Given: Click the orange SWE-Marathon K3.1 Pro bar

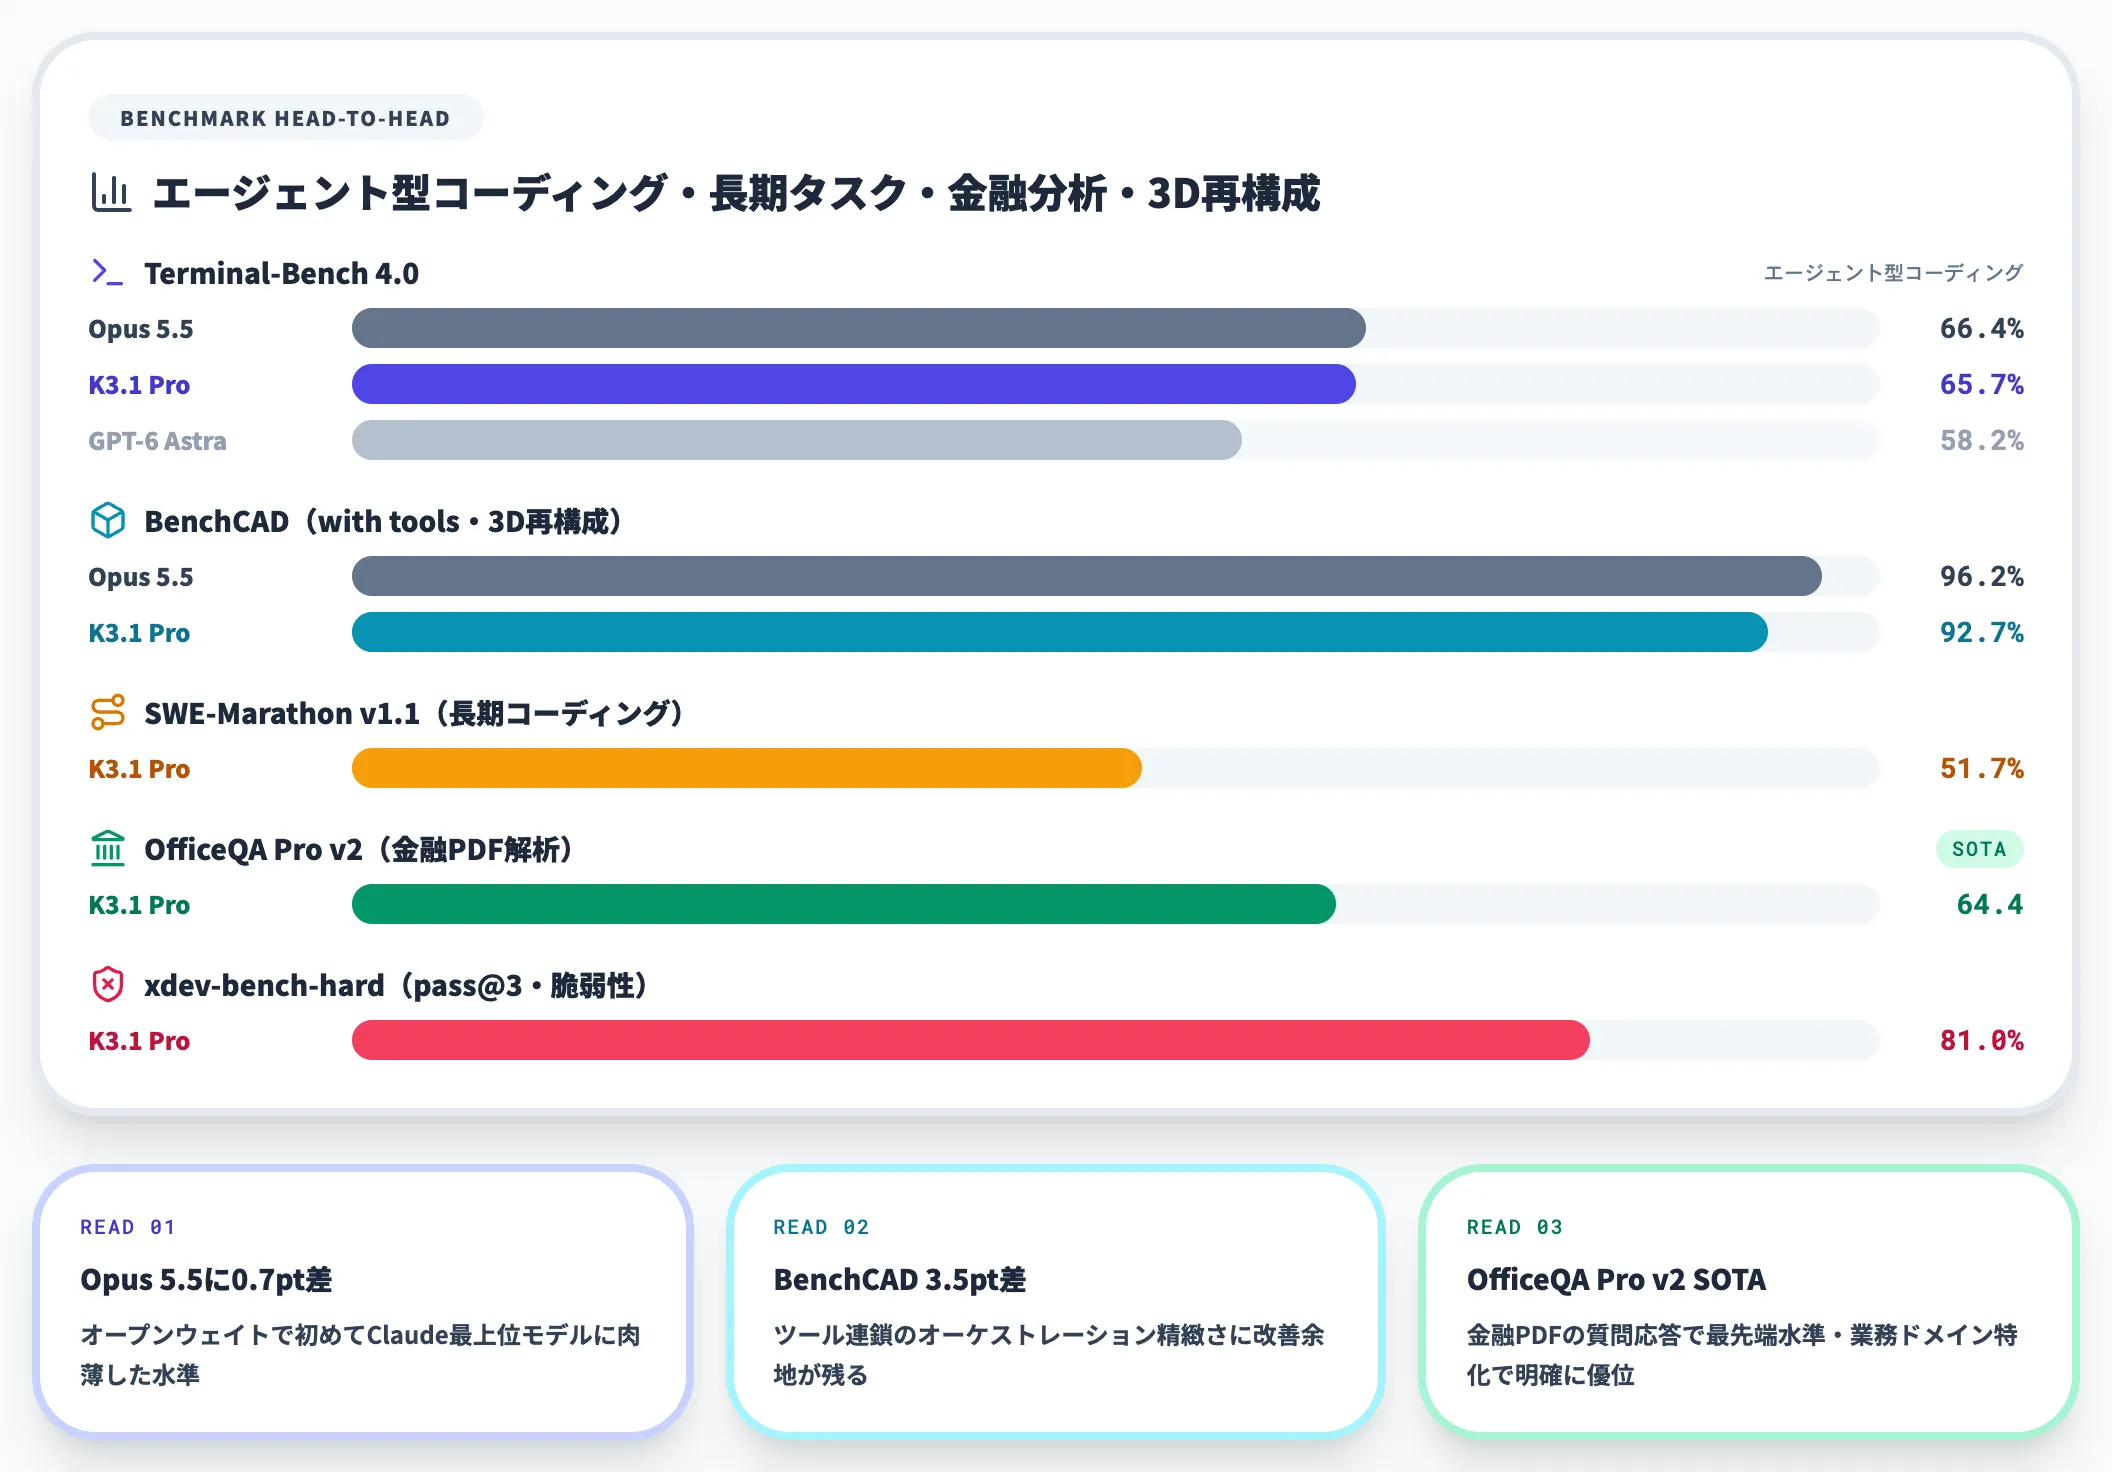Looking at the screenshot, I should click(x=747, y=768).
